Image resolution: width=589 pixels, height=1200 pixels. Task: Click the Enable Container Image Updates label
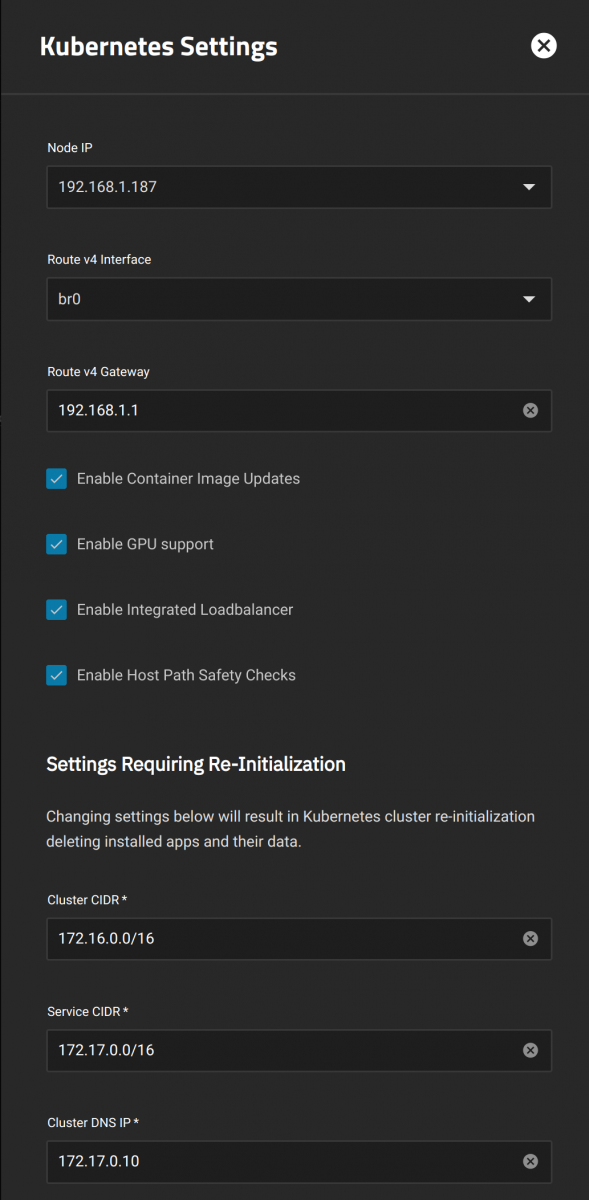pos(188,479)
